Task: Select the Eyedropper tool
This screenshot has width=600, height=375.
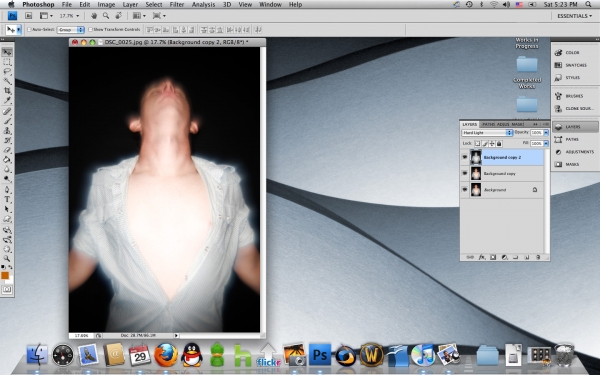Action: (x=7, y=100)
